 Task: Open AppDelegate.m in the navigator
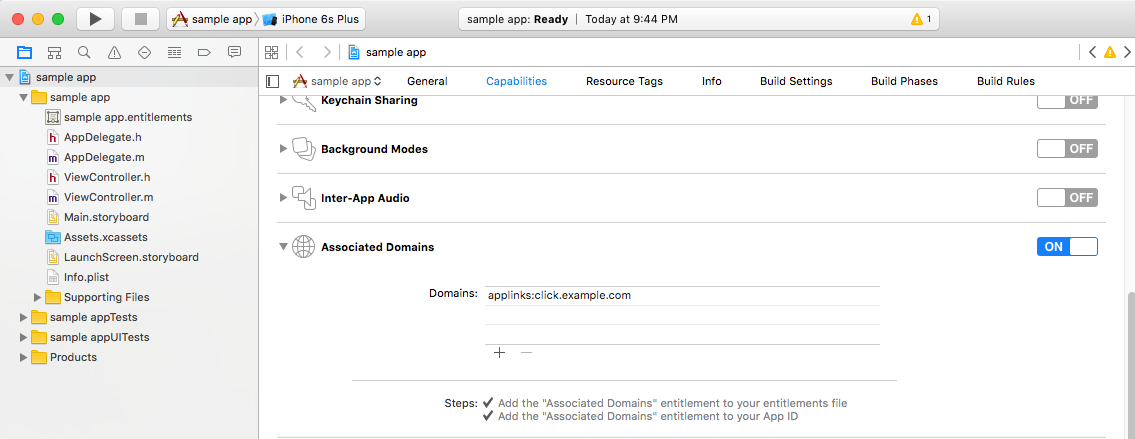pyautogui.click(x=104, y=157)
